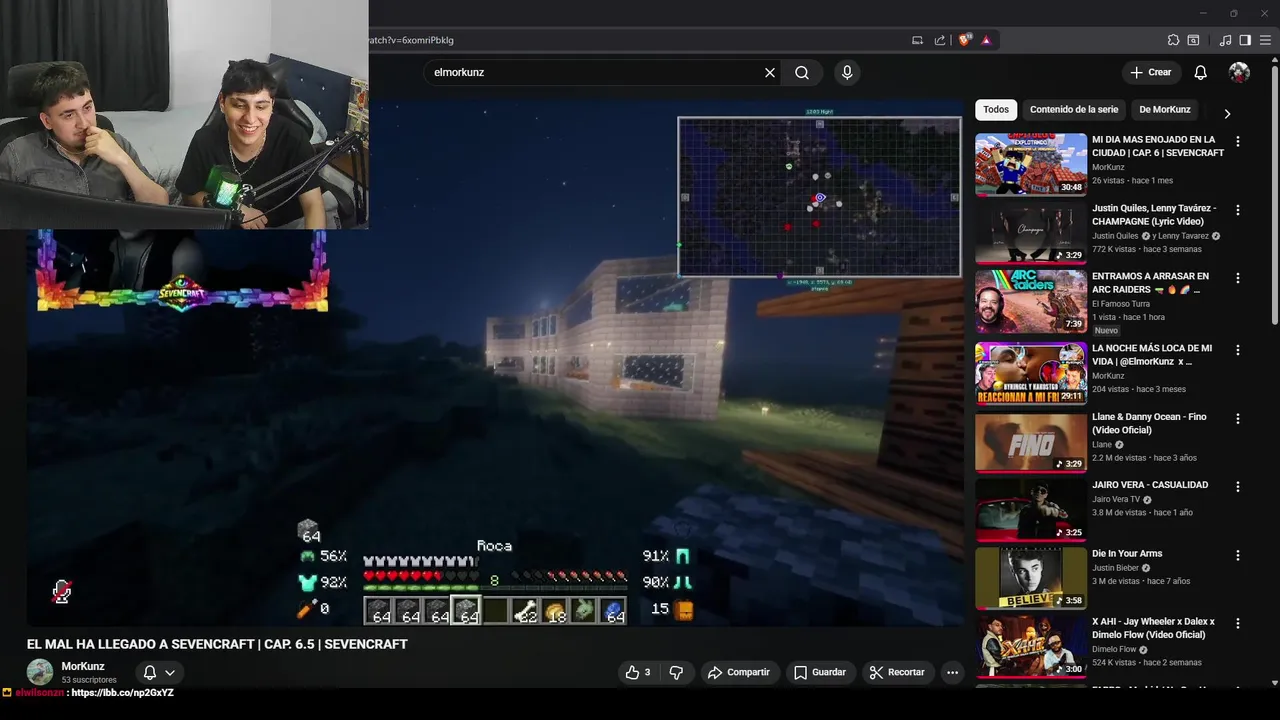The width and height of the screenshot is (1280, 720).
Task: Select the Contenido de la serie chip
Action: click(x=1074, y=109)
